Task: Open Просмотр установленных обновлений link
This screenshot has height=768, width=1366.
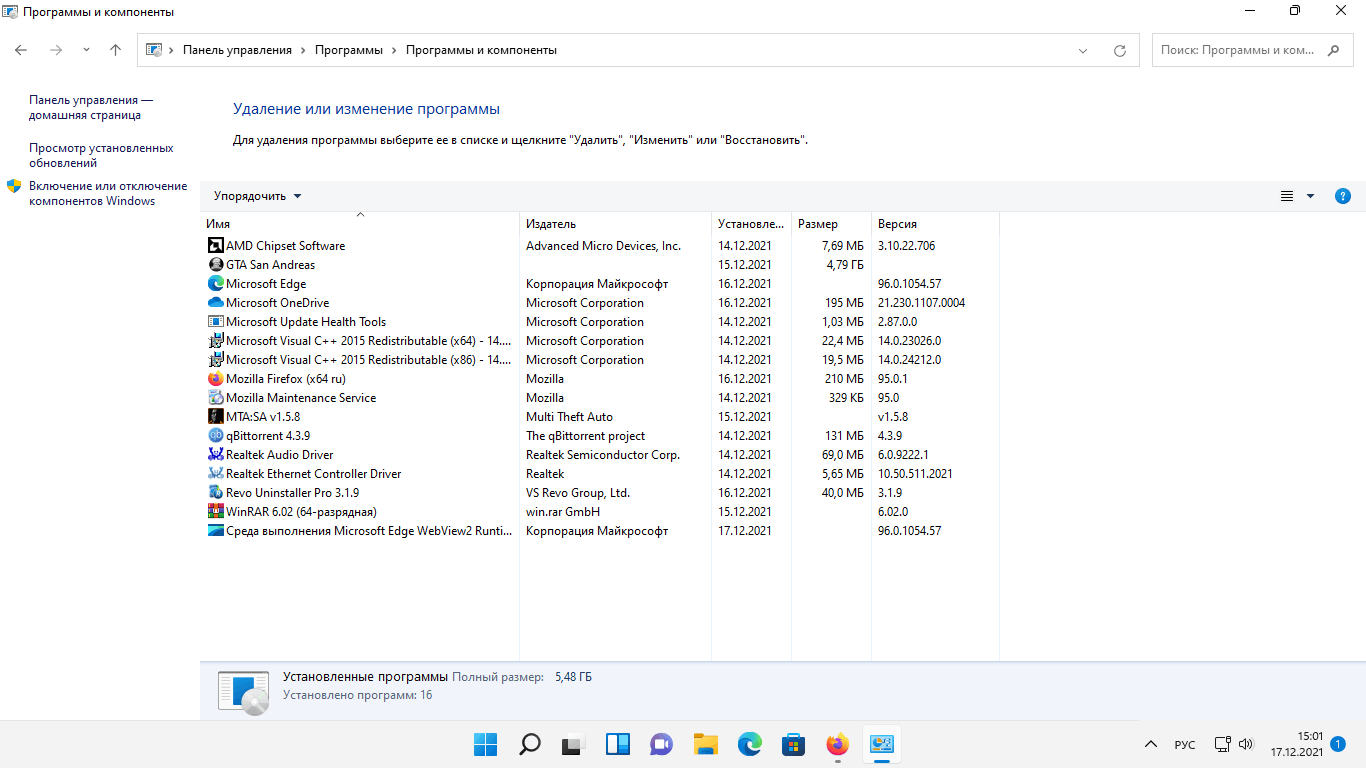Action: click(x=101, y=155)
